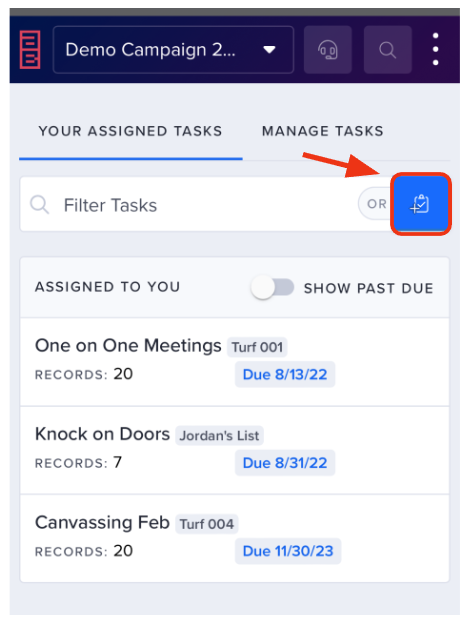Click the magnifier icon in Filter Tasks
Image resolution: width=471 pixels, height=631 pixels.
pos(39,205)
